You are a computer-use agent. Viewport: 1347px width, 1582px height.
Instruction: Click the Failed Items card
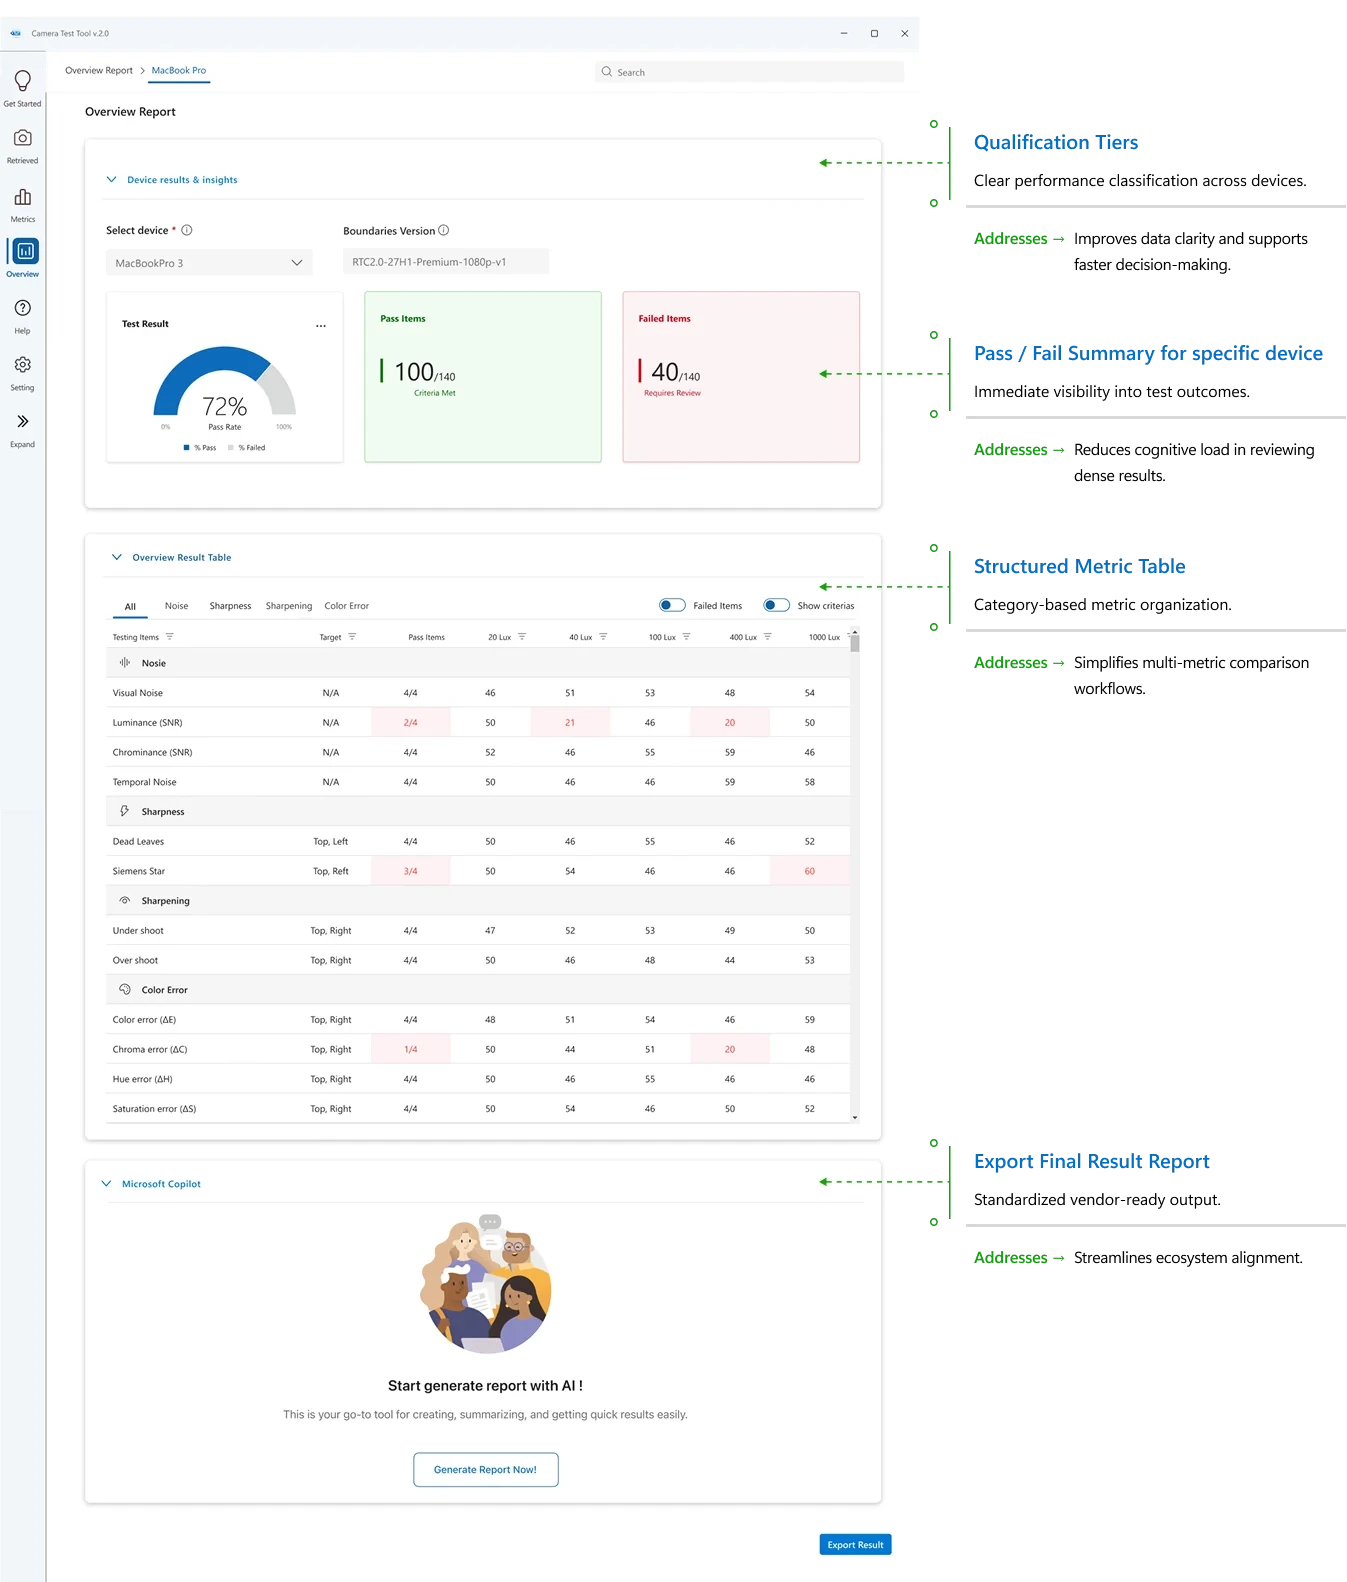click(x=741, y=377)
